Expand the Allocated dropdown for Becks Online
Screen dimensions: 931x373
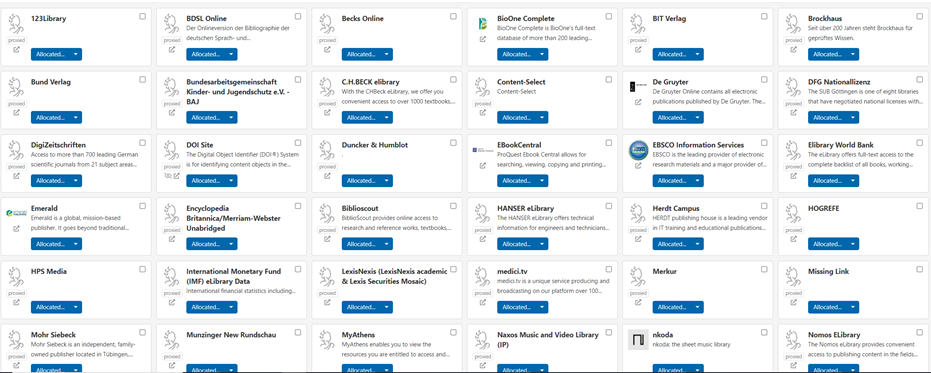pyautogui.click(x=387, y=54)
